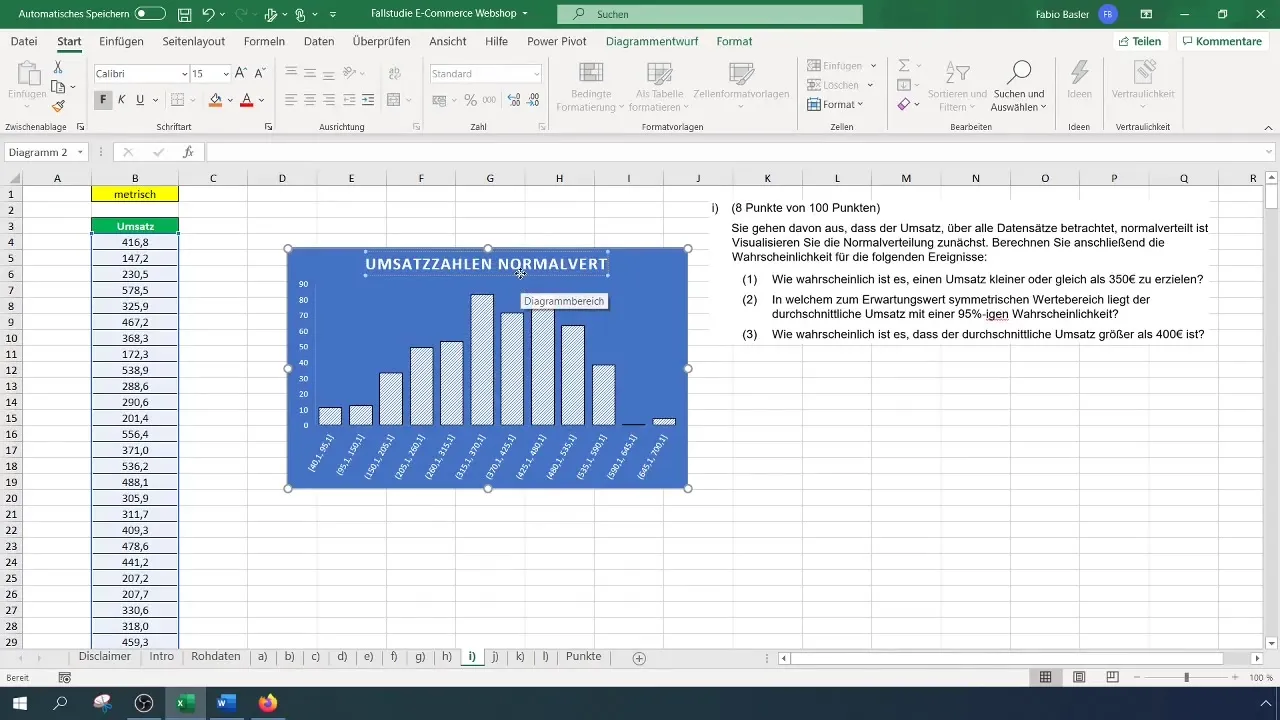The height and width of the screenshot is (720, 1280).
Task: Click the green Umsatz header cell
Action: coord(135,226)
